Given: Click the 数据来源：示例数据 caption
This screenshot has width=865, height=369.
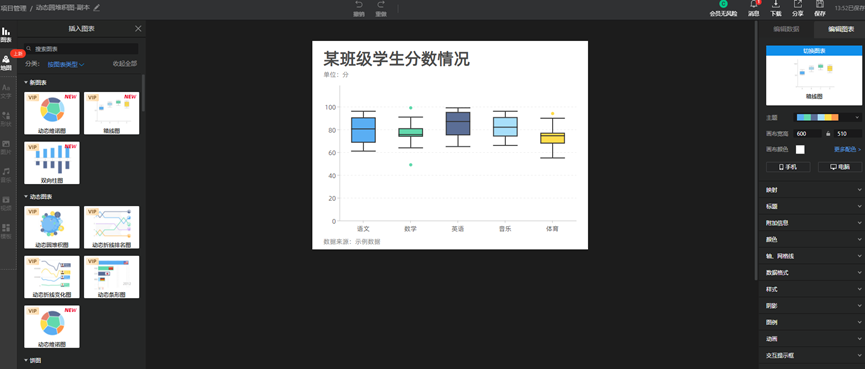Looking at the screenshot, I should point(352,242).
